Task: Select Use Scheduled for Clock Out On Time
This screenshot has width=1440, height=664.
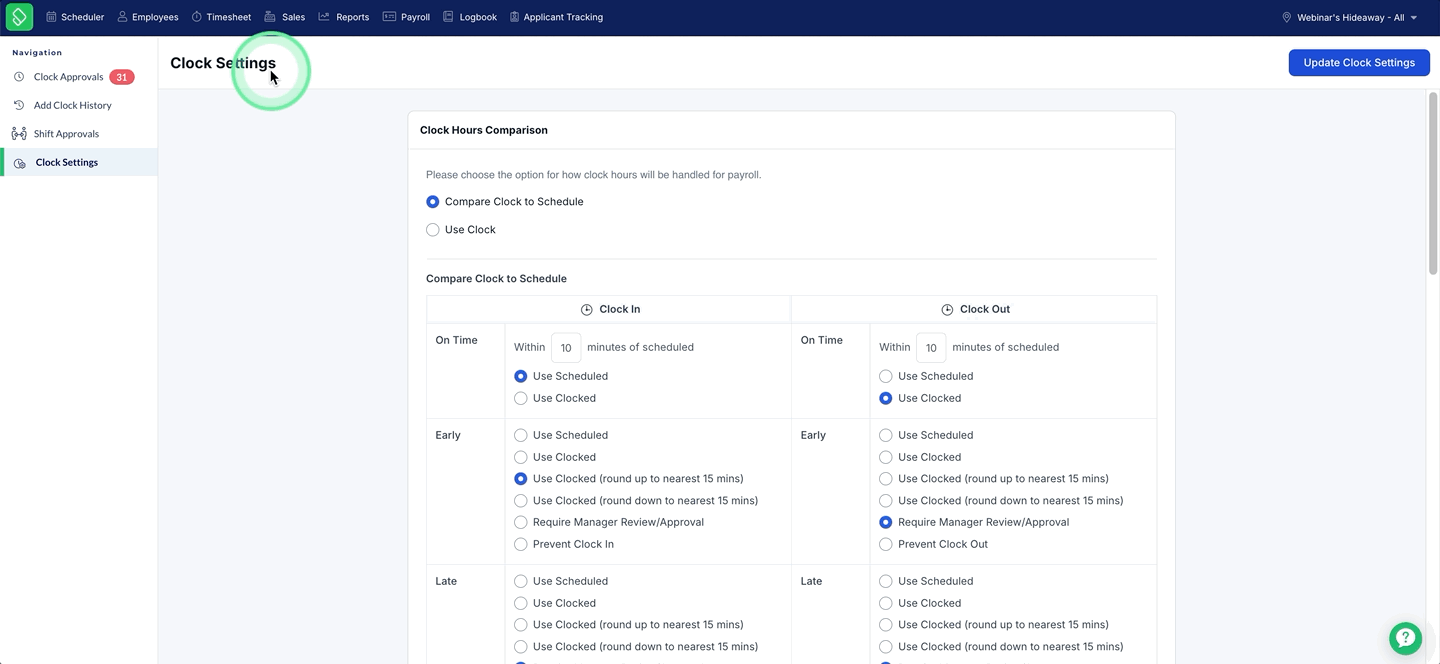Action: tap(886, 377)
